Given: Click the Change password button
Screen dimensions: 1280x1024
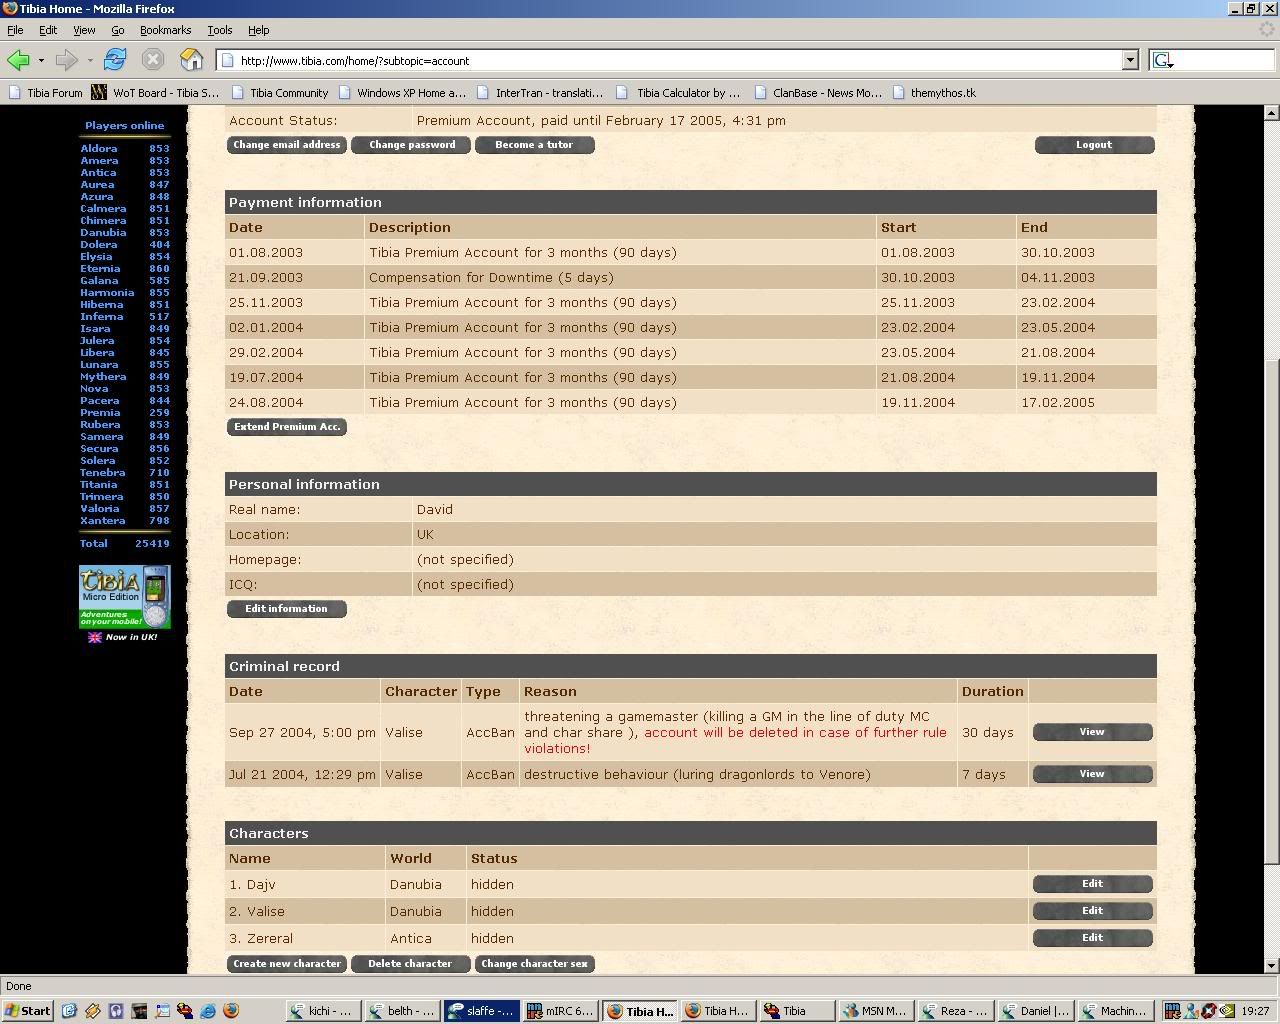Looking at the screenshot, I should 412,145.
